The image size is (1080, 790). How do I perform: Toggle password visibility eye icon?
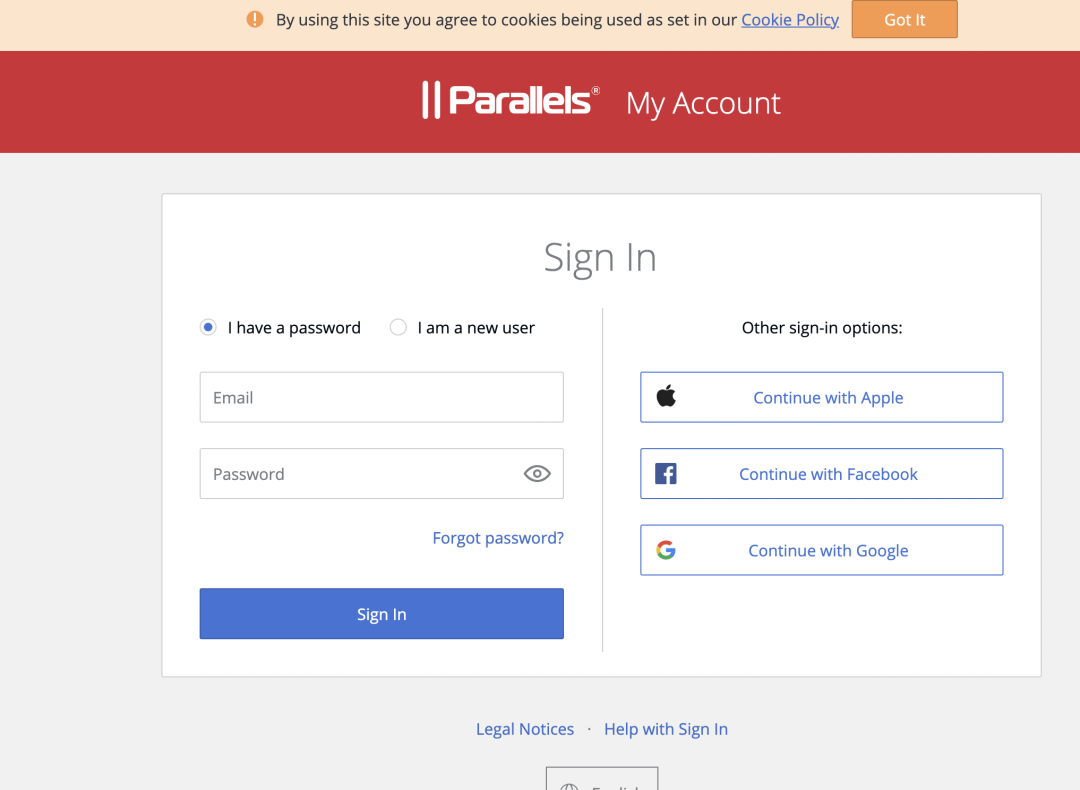click(x=537, y=474)
